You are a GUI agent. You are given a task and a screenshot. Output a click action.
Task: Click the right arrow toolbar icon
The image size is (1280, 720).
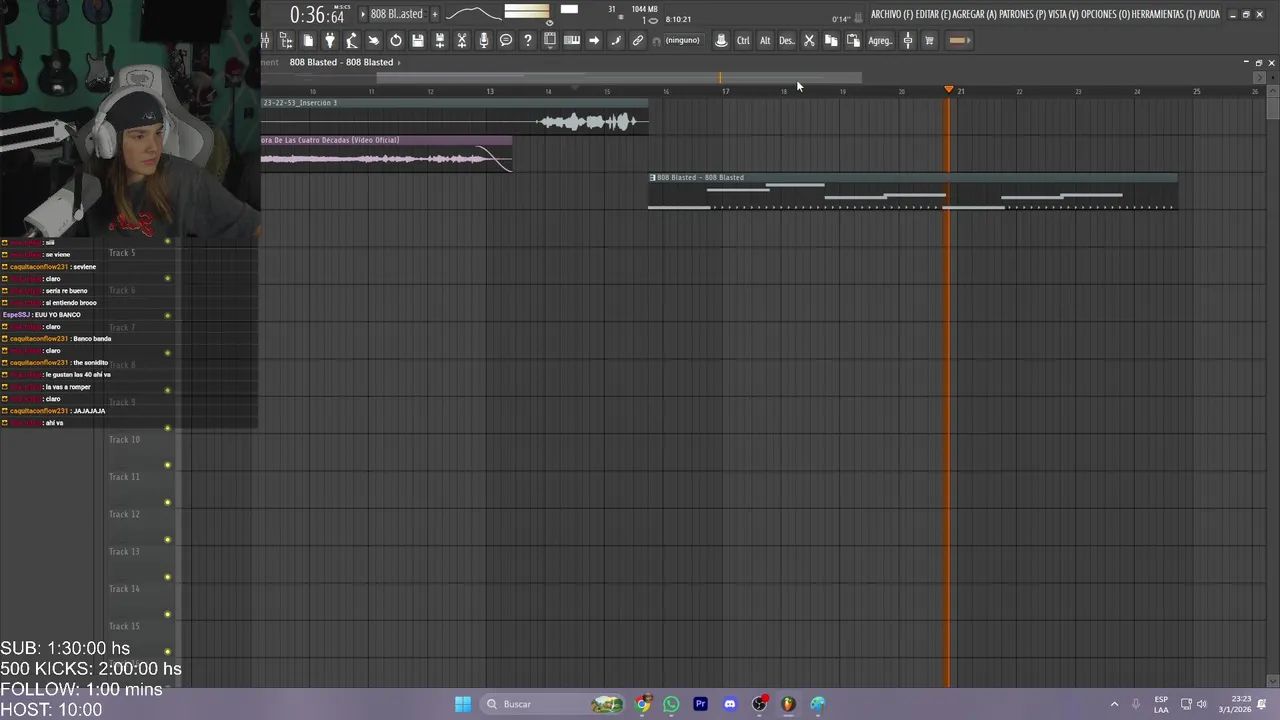coord(594,40)
